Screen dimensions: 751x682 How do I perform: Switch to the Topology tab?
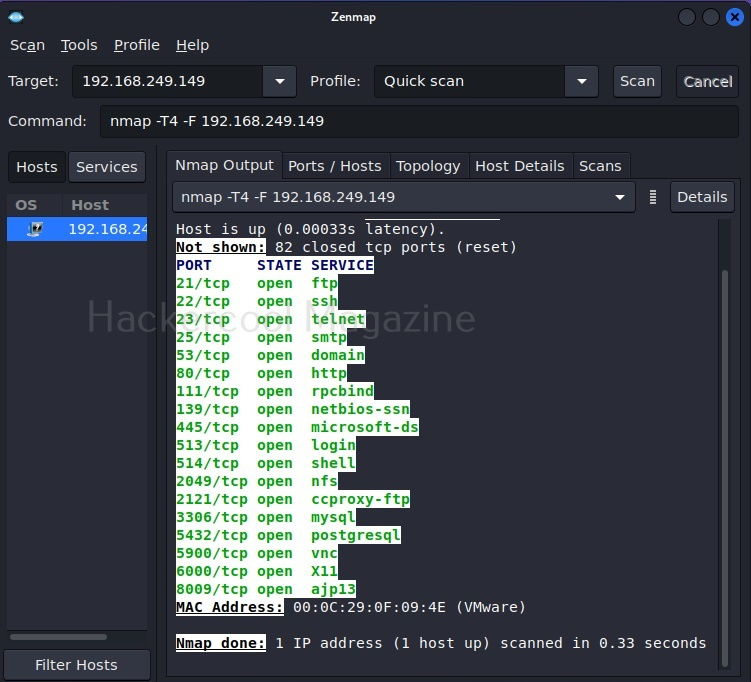[428, 166]
